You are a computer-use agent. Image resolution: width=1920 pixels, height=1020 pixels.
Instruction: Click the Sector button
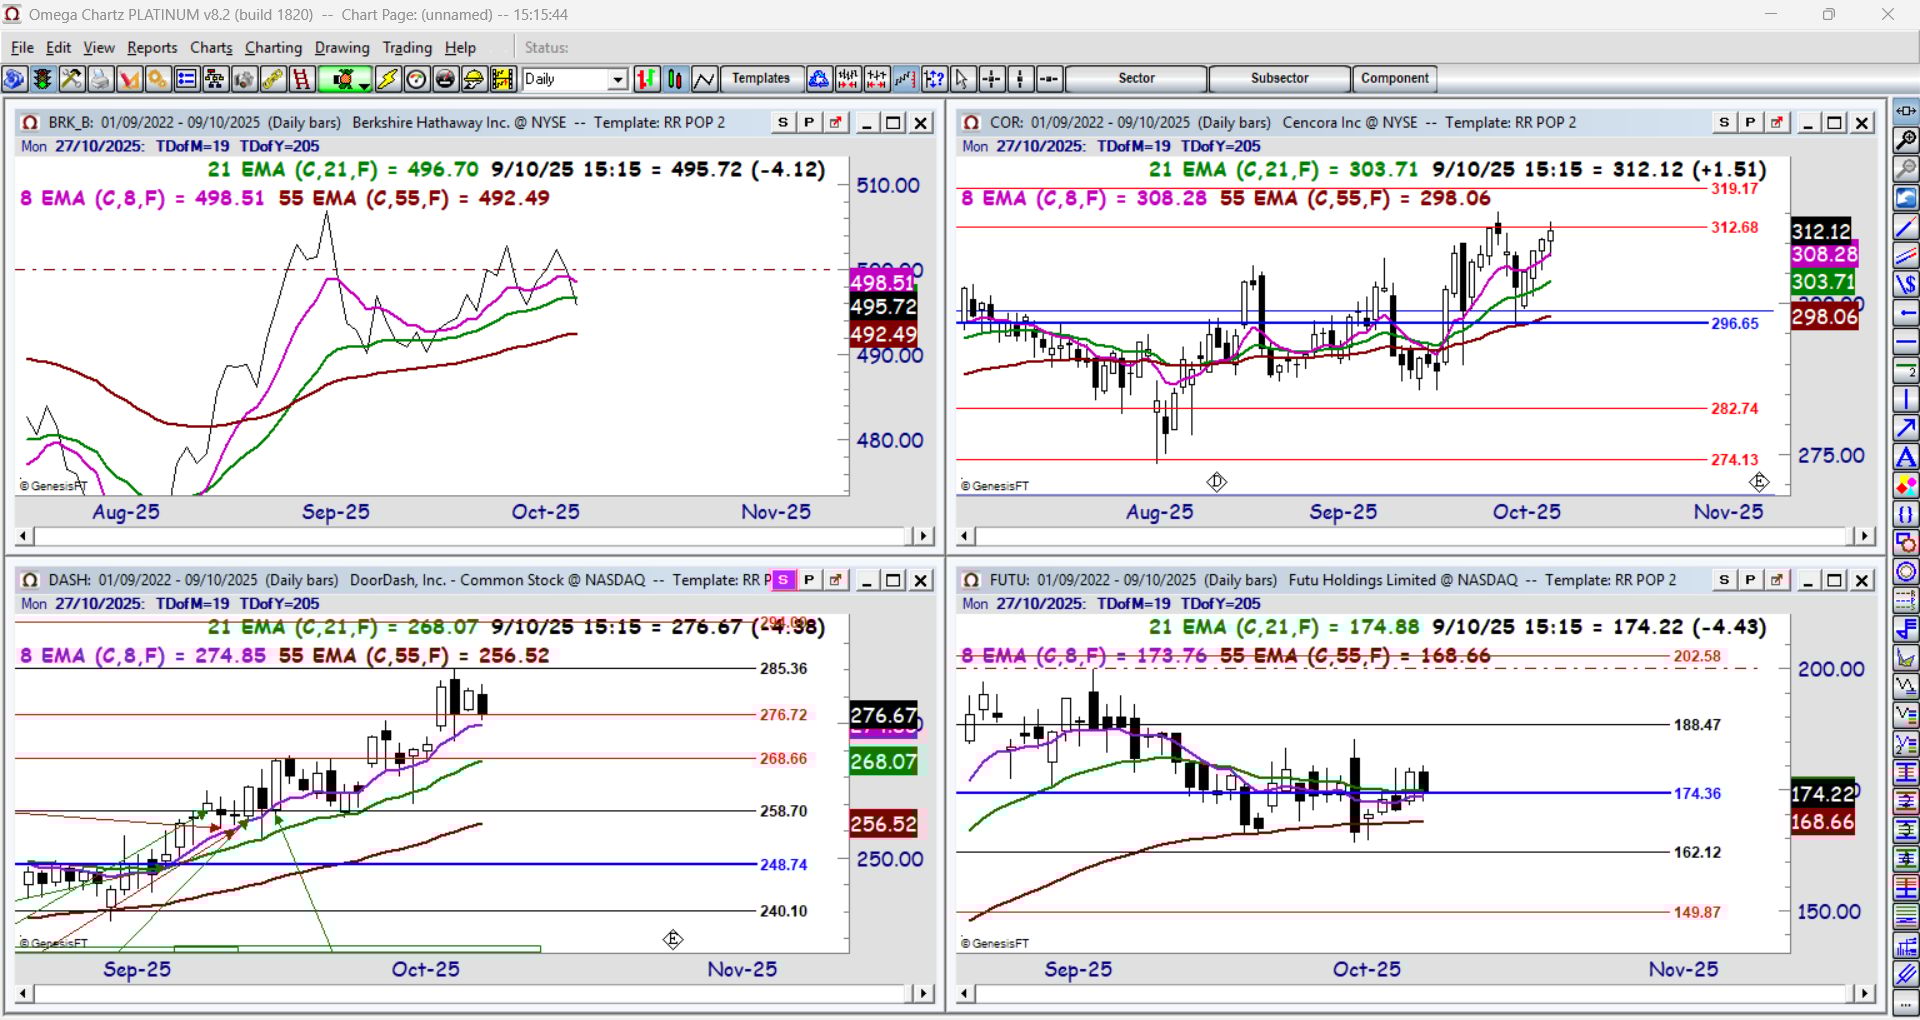1136,79
